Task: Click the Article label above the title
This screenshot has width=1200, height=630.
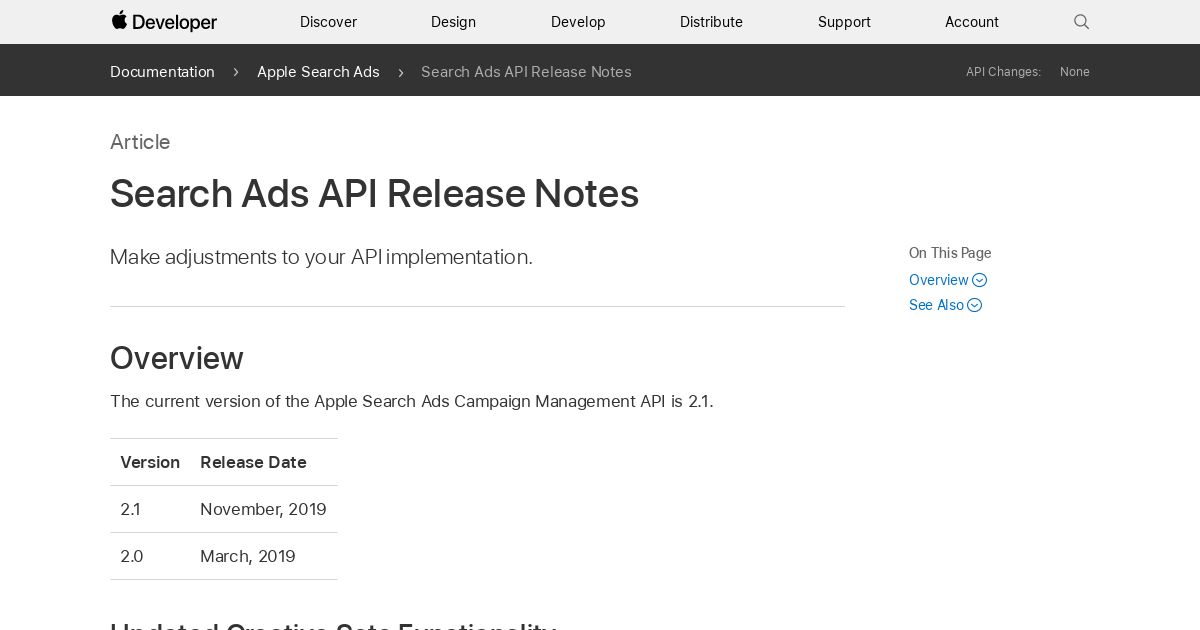Action: tap(140, 142)
